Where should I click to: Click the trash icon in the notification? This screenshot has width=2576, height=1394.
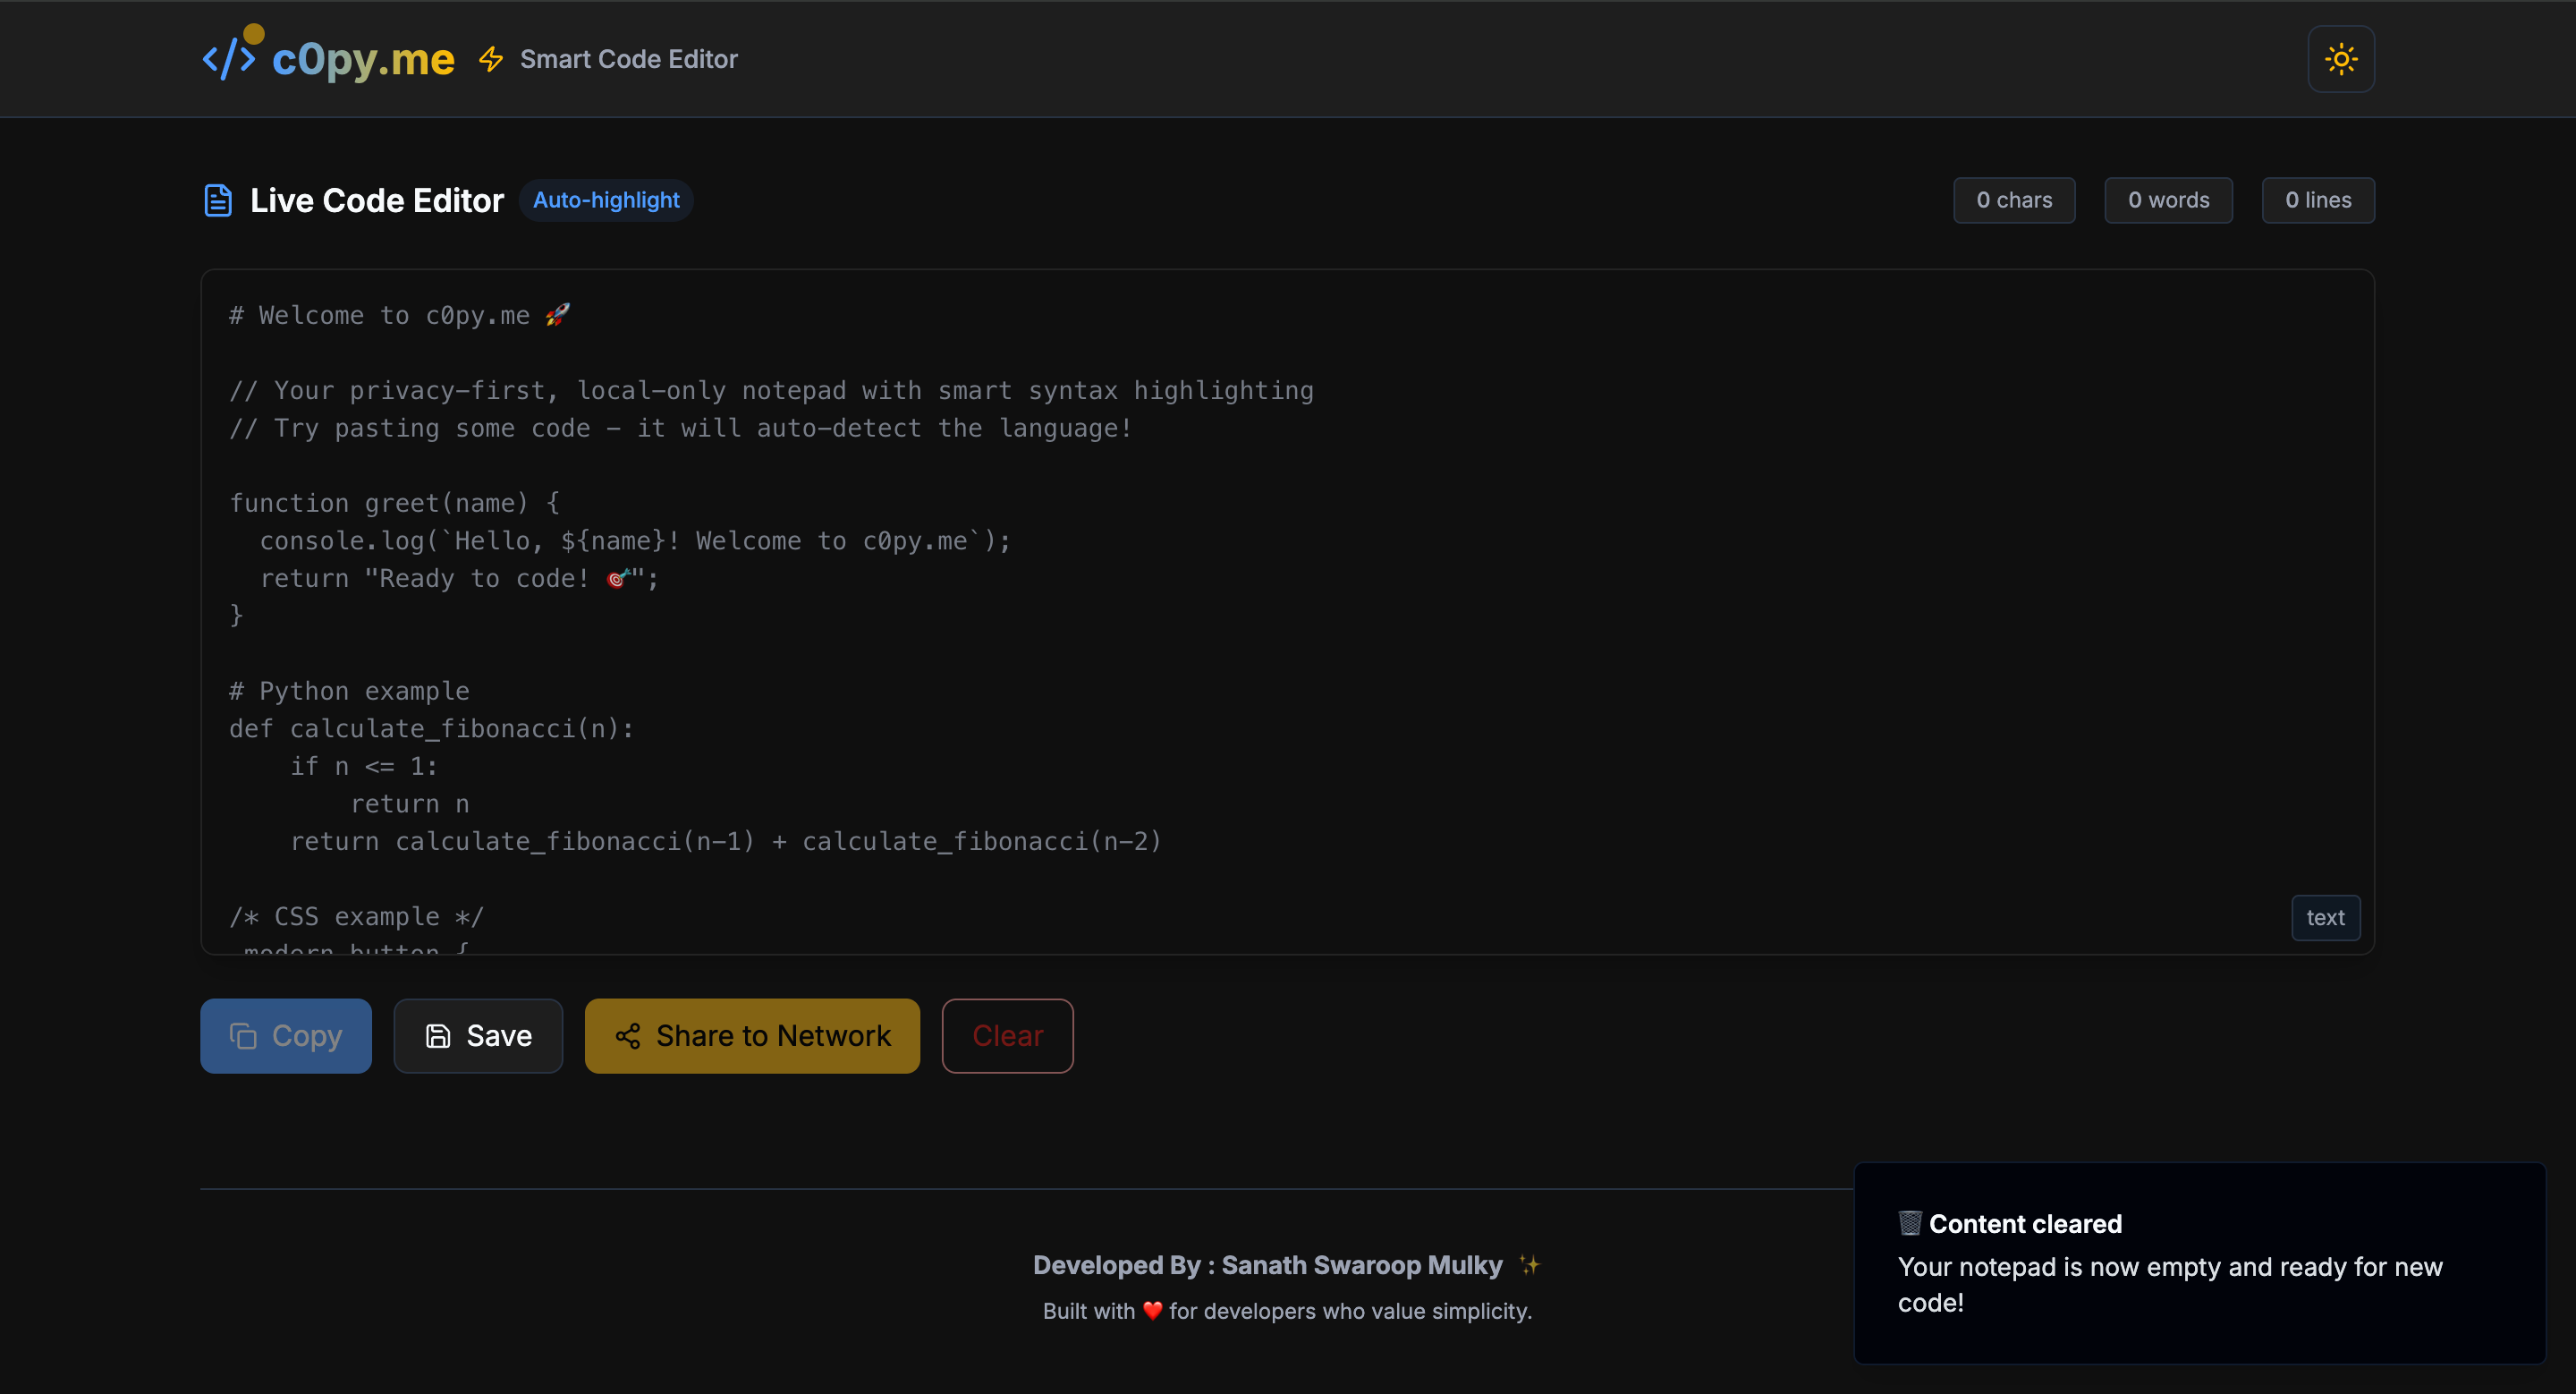1909,1223
